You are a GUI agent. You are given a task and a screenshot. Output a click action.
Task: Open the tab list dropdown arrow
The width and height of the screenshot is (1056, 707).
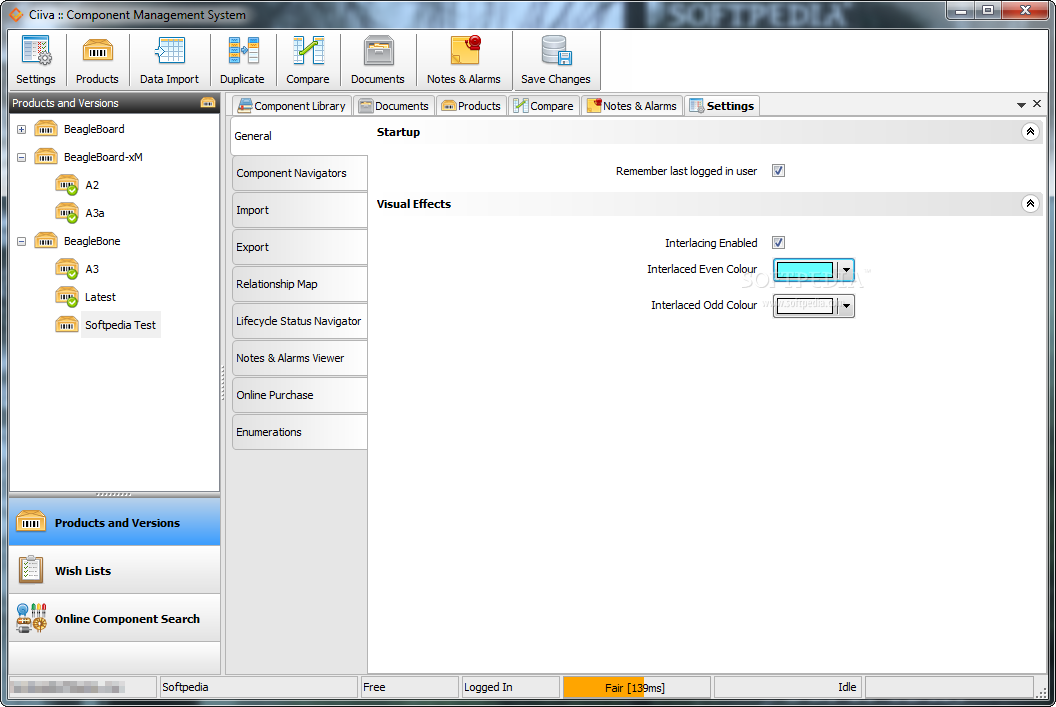(x=1021, y=105)
